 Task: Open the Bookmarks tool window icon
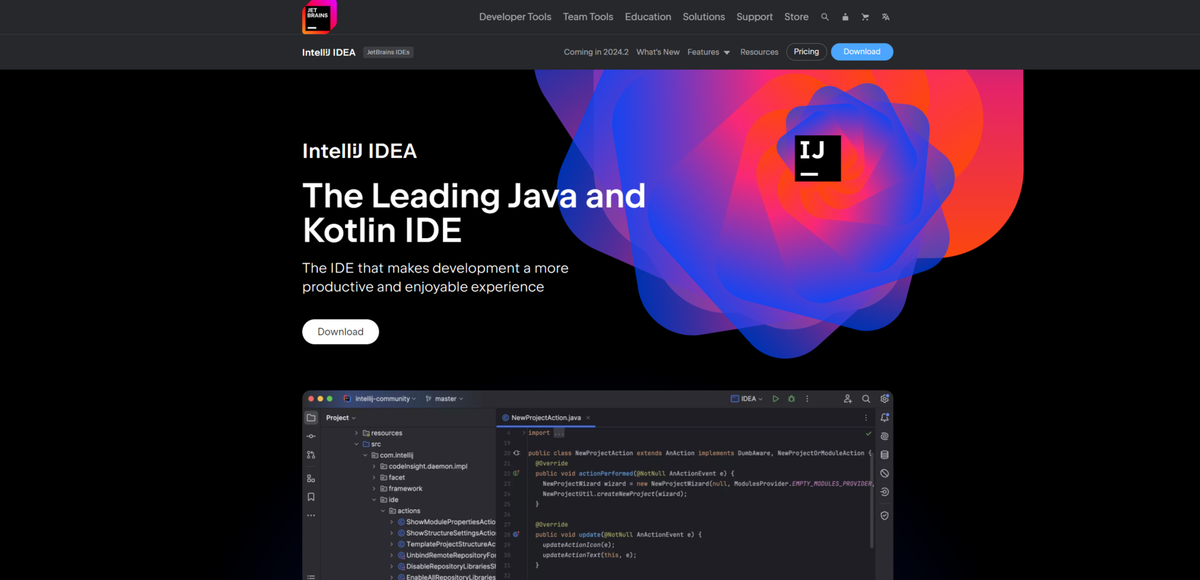coord(311,496)
